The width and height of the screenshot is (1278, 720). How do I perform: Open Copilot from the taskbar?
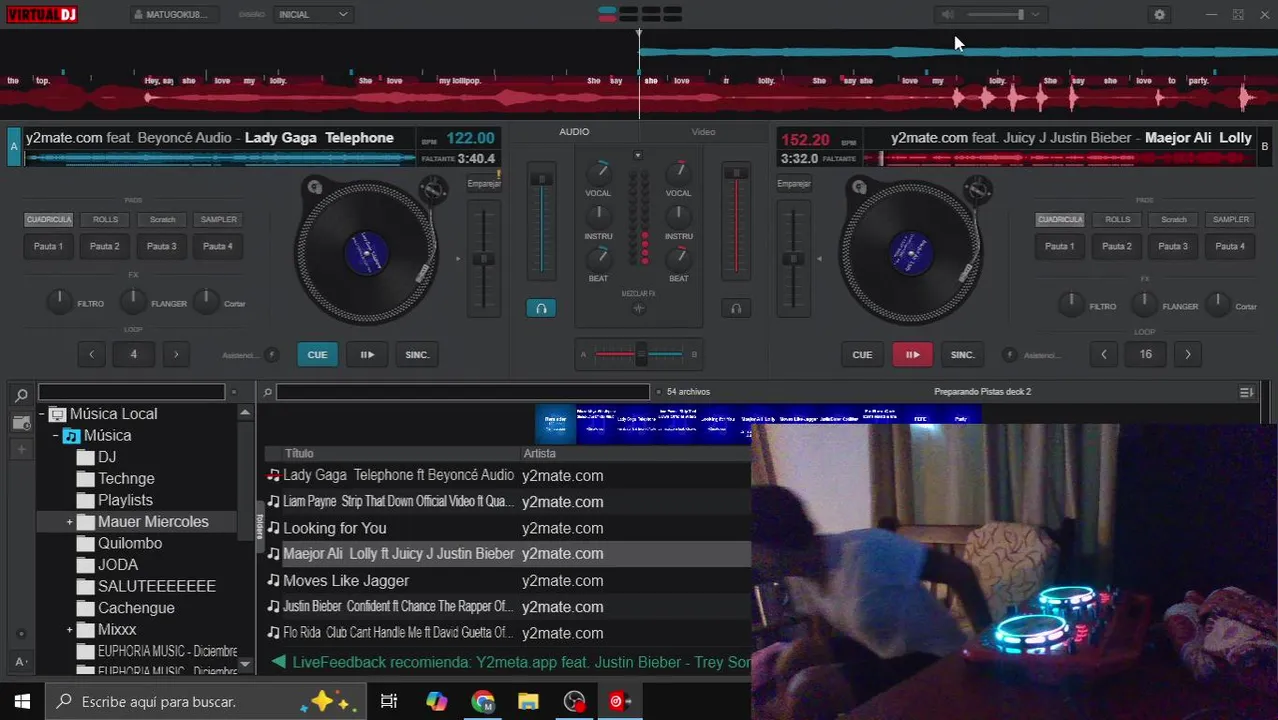(x=437, y=702)
